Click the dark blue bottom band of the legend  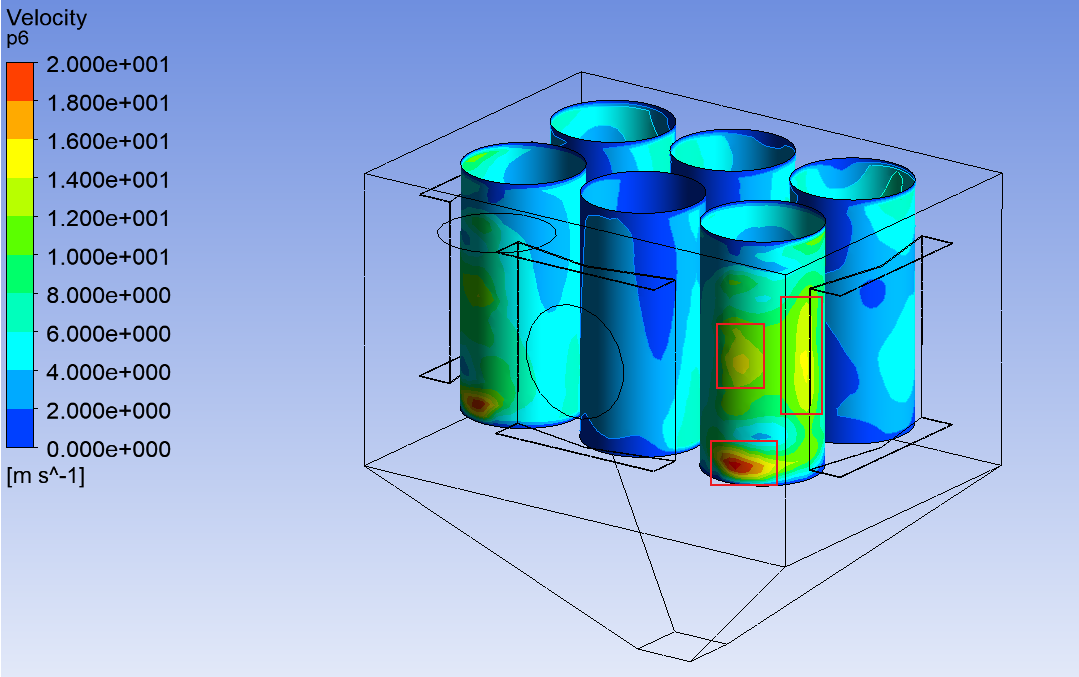coord(21,430)
